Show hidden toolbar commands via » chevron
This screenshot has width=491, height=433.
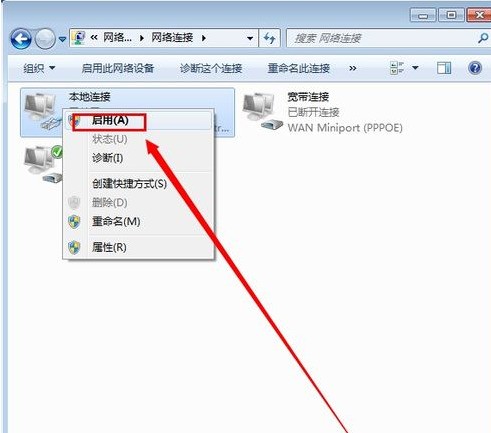click(353, 69)
